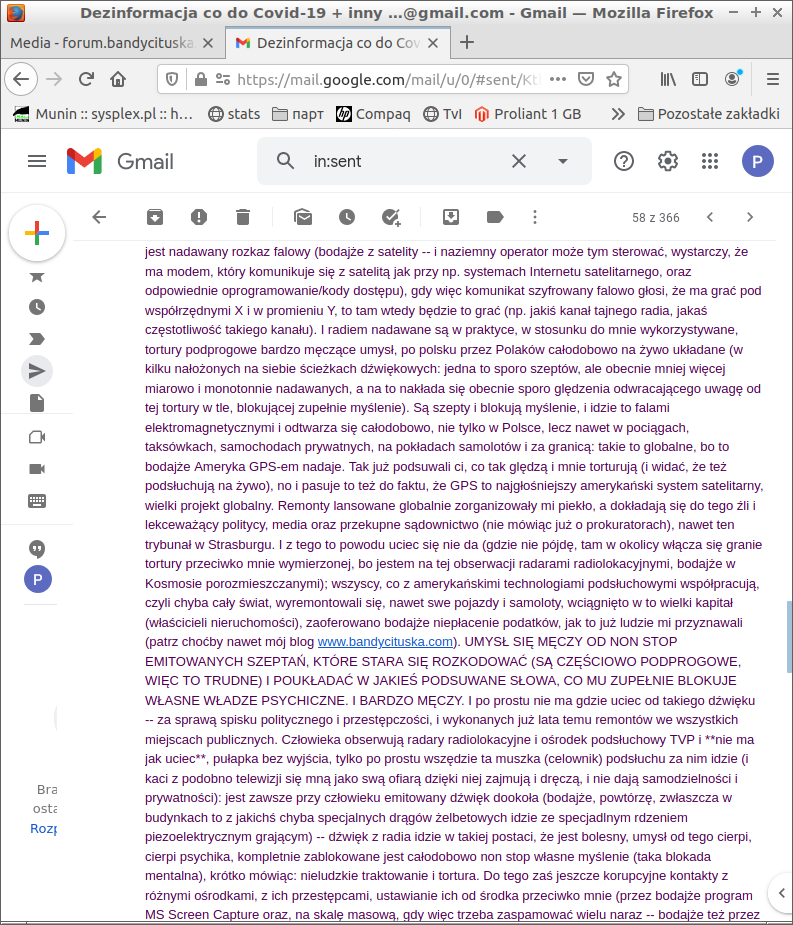Toggle the Gmail main menu hamburger
Viewport: 793px width, 925px height.
pos(37,161)
